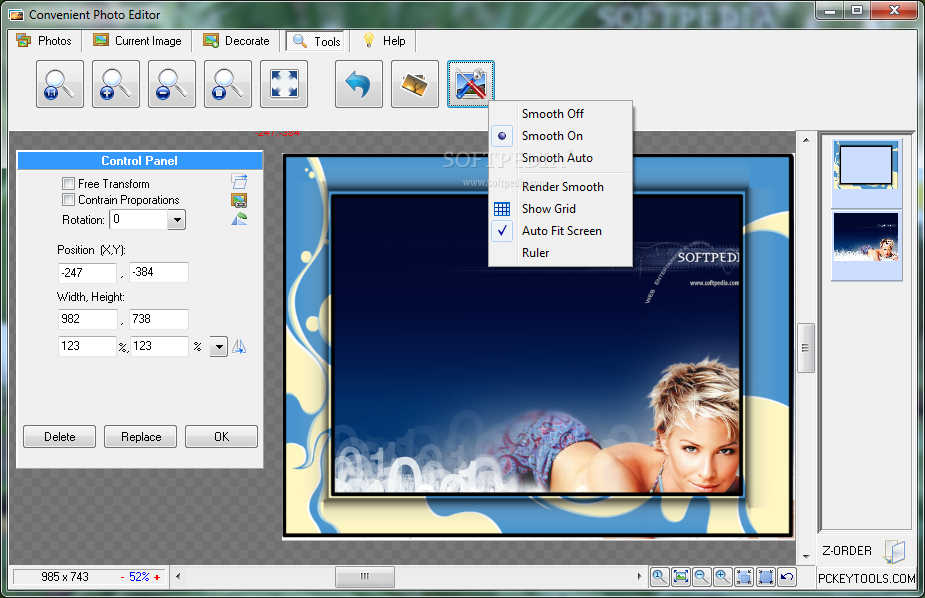
Task: Click the overlapping squares fit icon in status bar
Action: point(744,576)
